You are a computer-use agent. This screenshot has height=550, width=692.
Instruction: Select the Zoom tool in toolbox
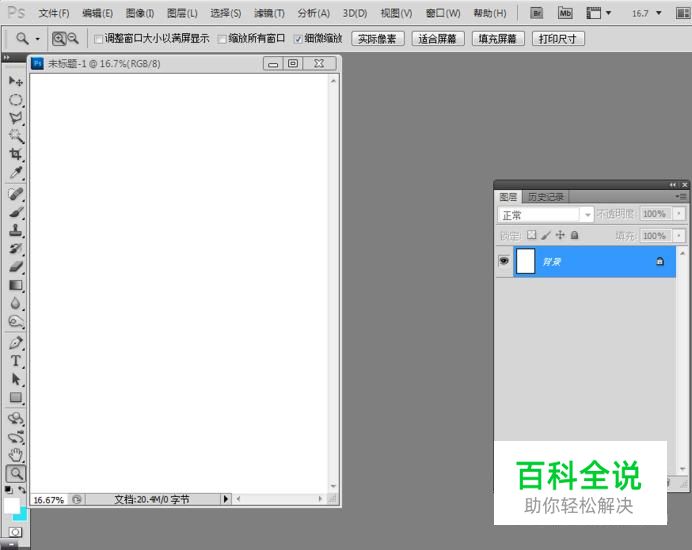(16, 474)
